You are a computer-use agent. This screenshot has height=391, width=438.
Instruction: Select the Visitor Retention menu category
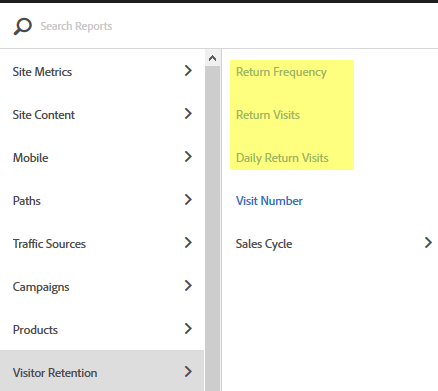click(102, 372)
